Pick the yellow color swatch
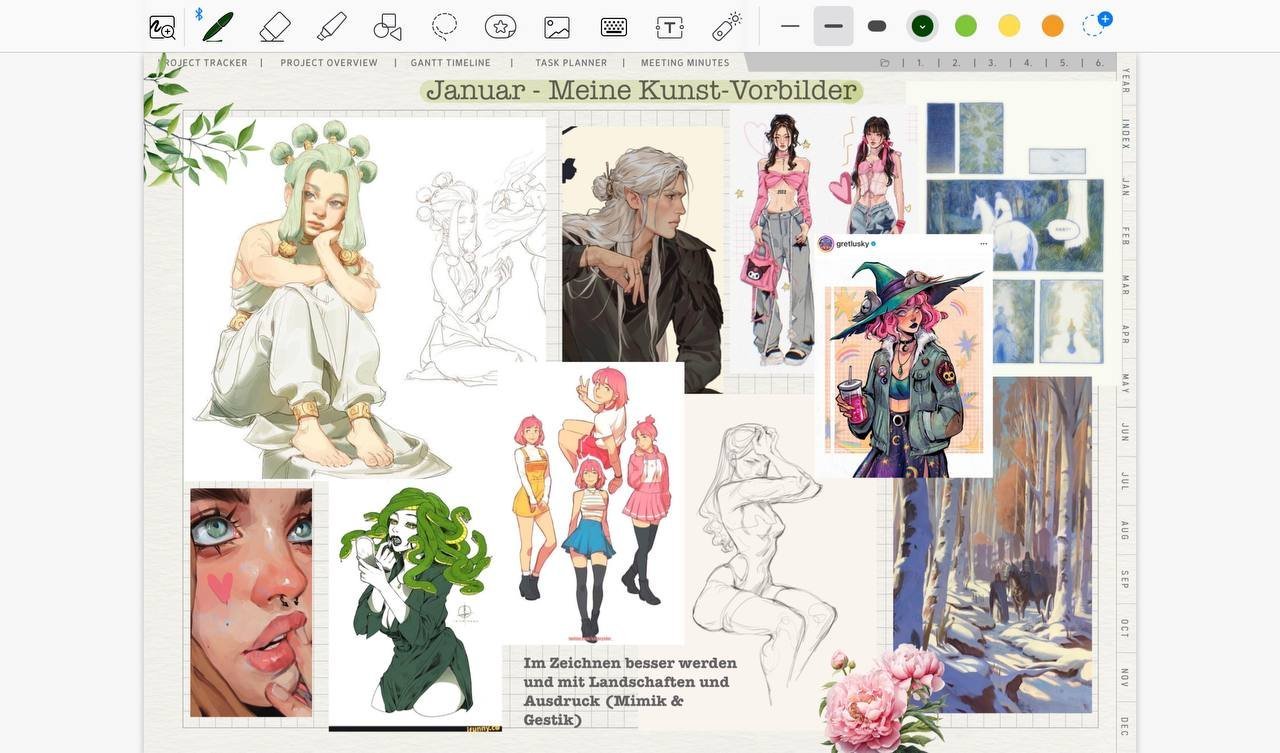The width and height of the screenshot is (1280, 753). click(x=1009, y=26)
